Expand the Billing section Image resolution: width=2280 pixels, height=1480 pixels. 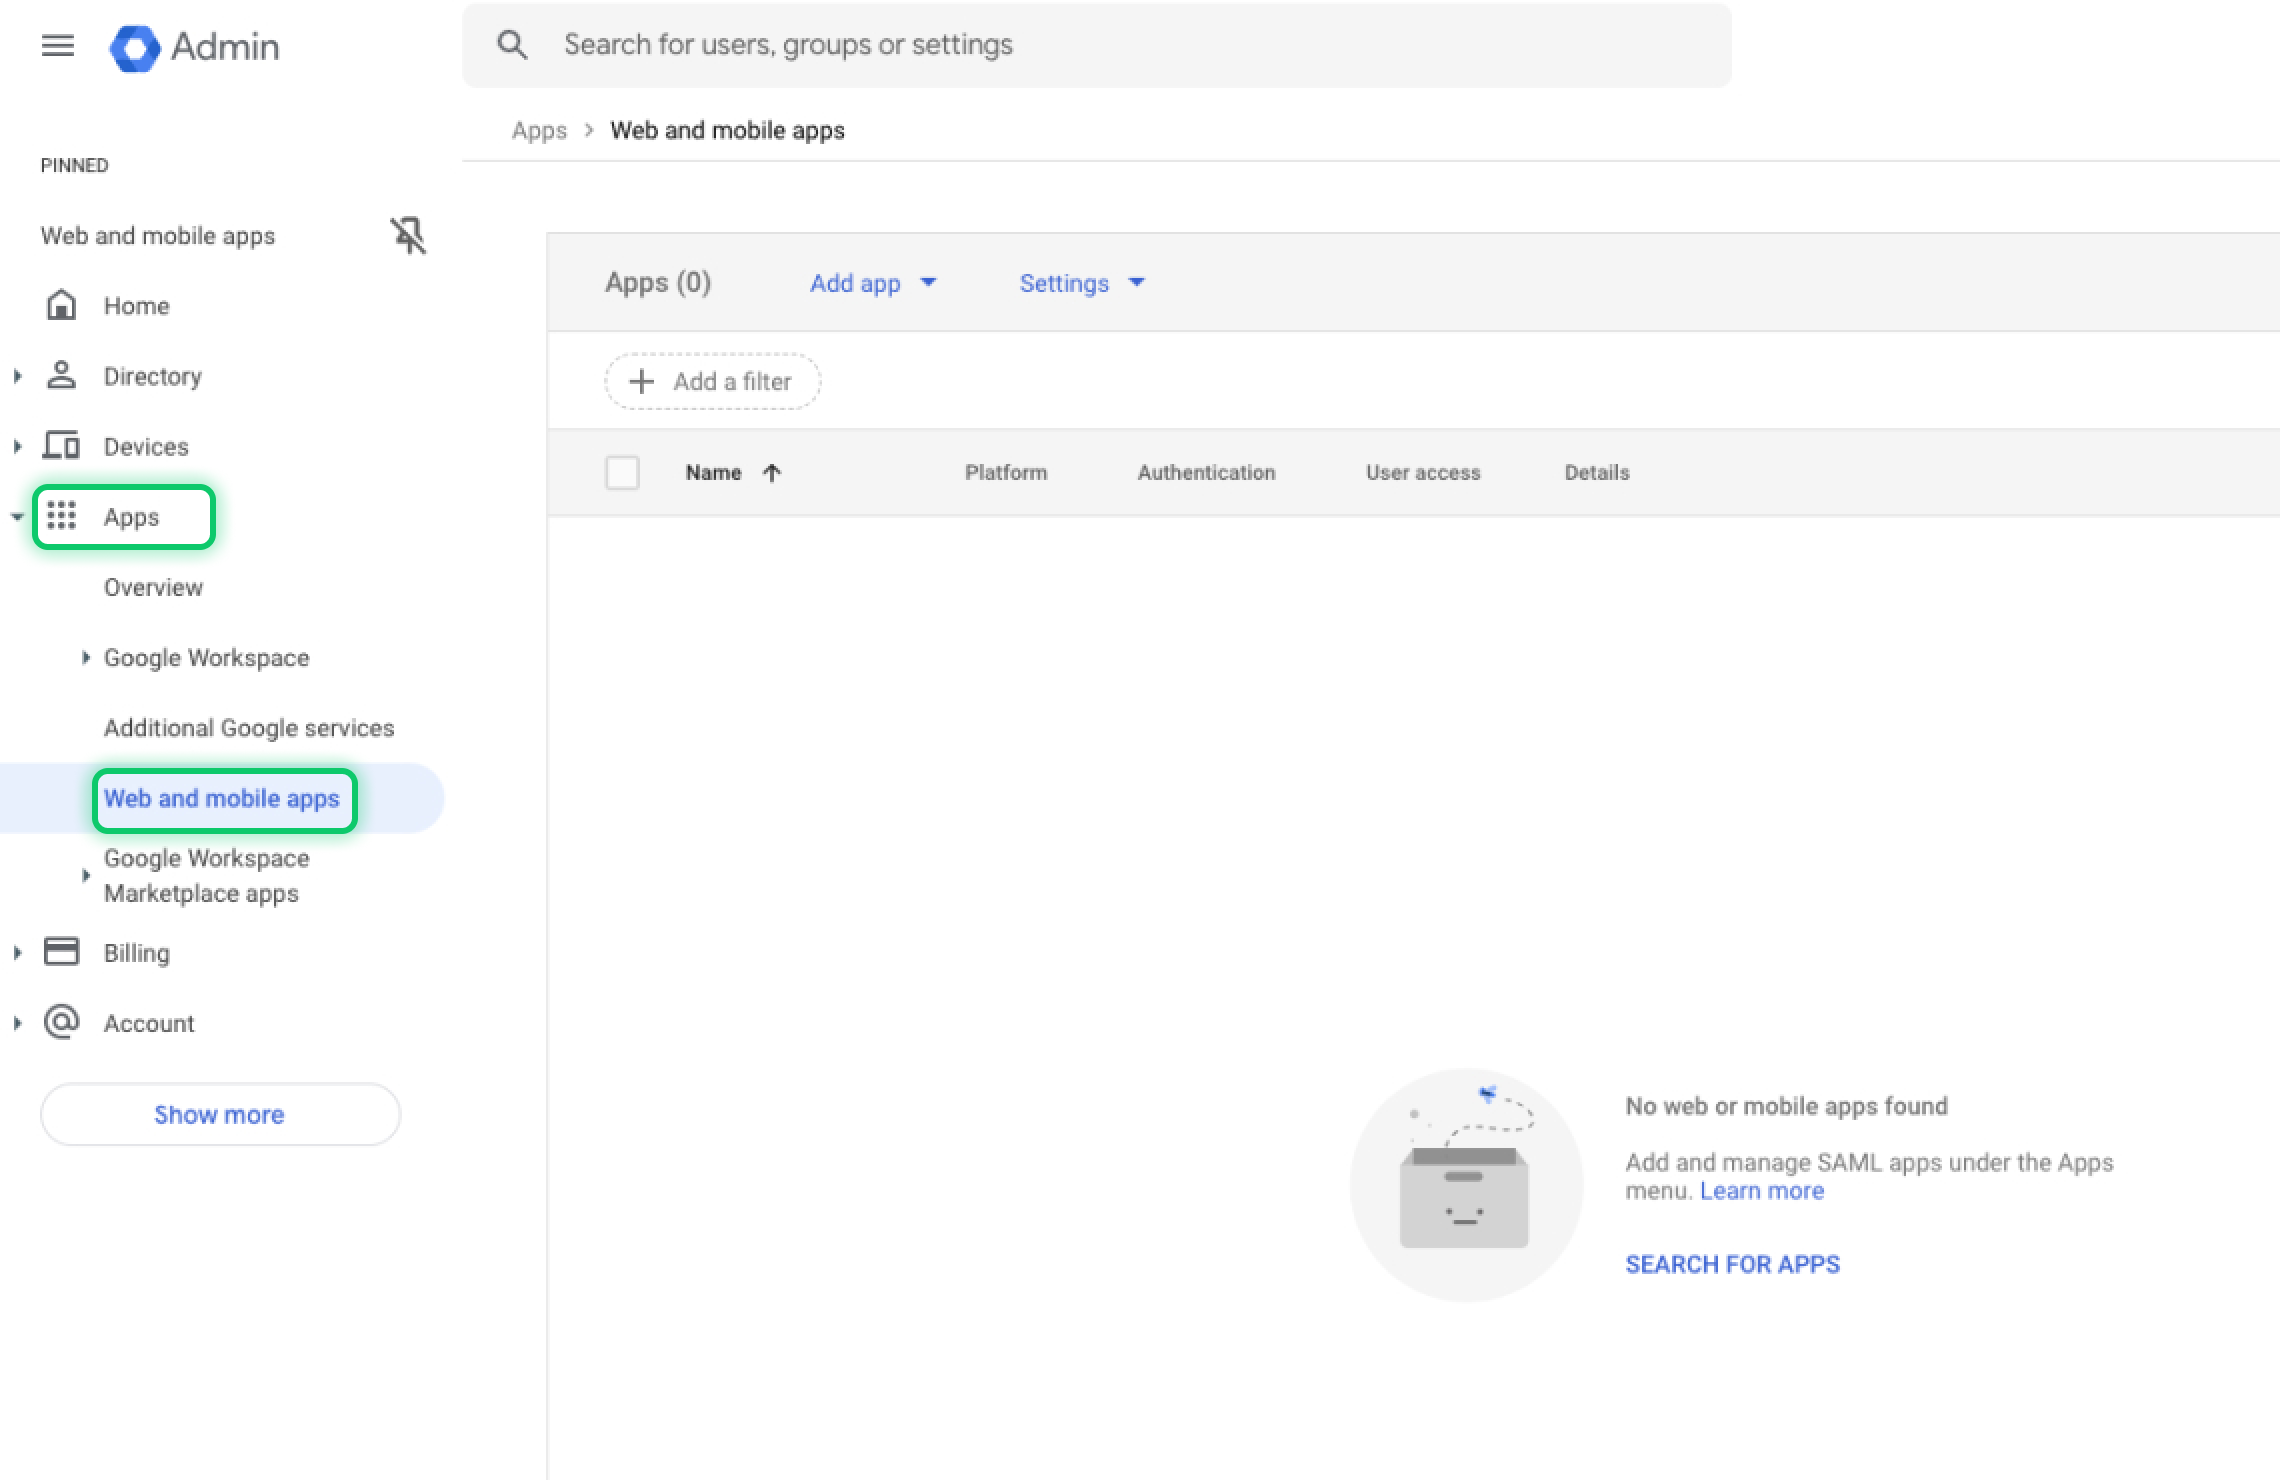pos(17,953)
